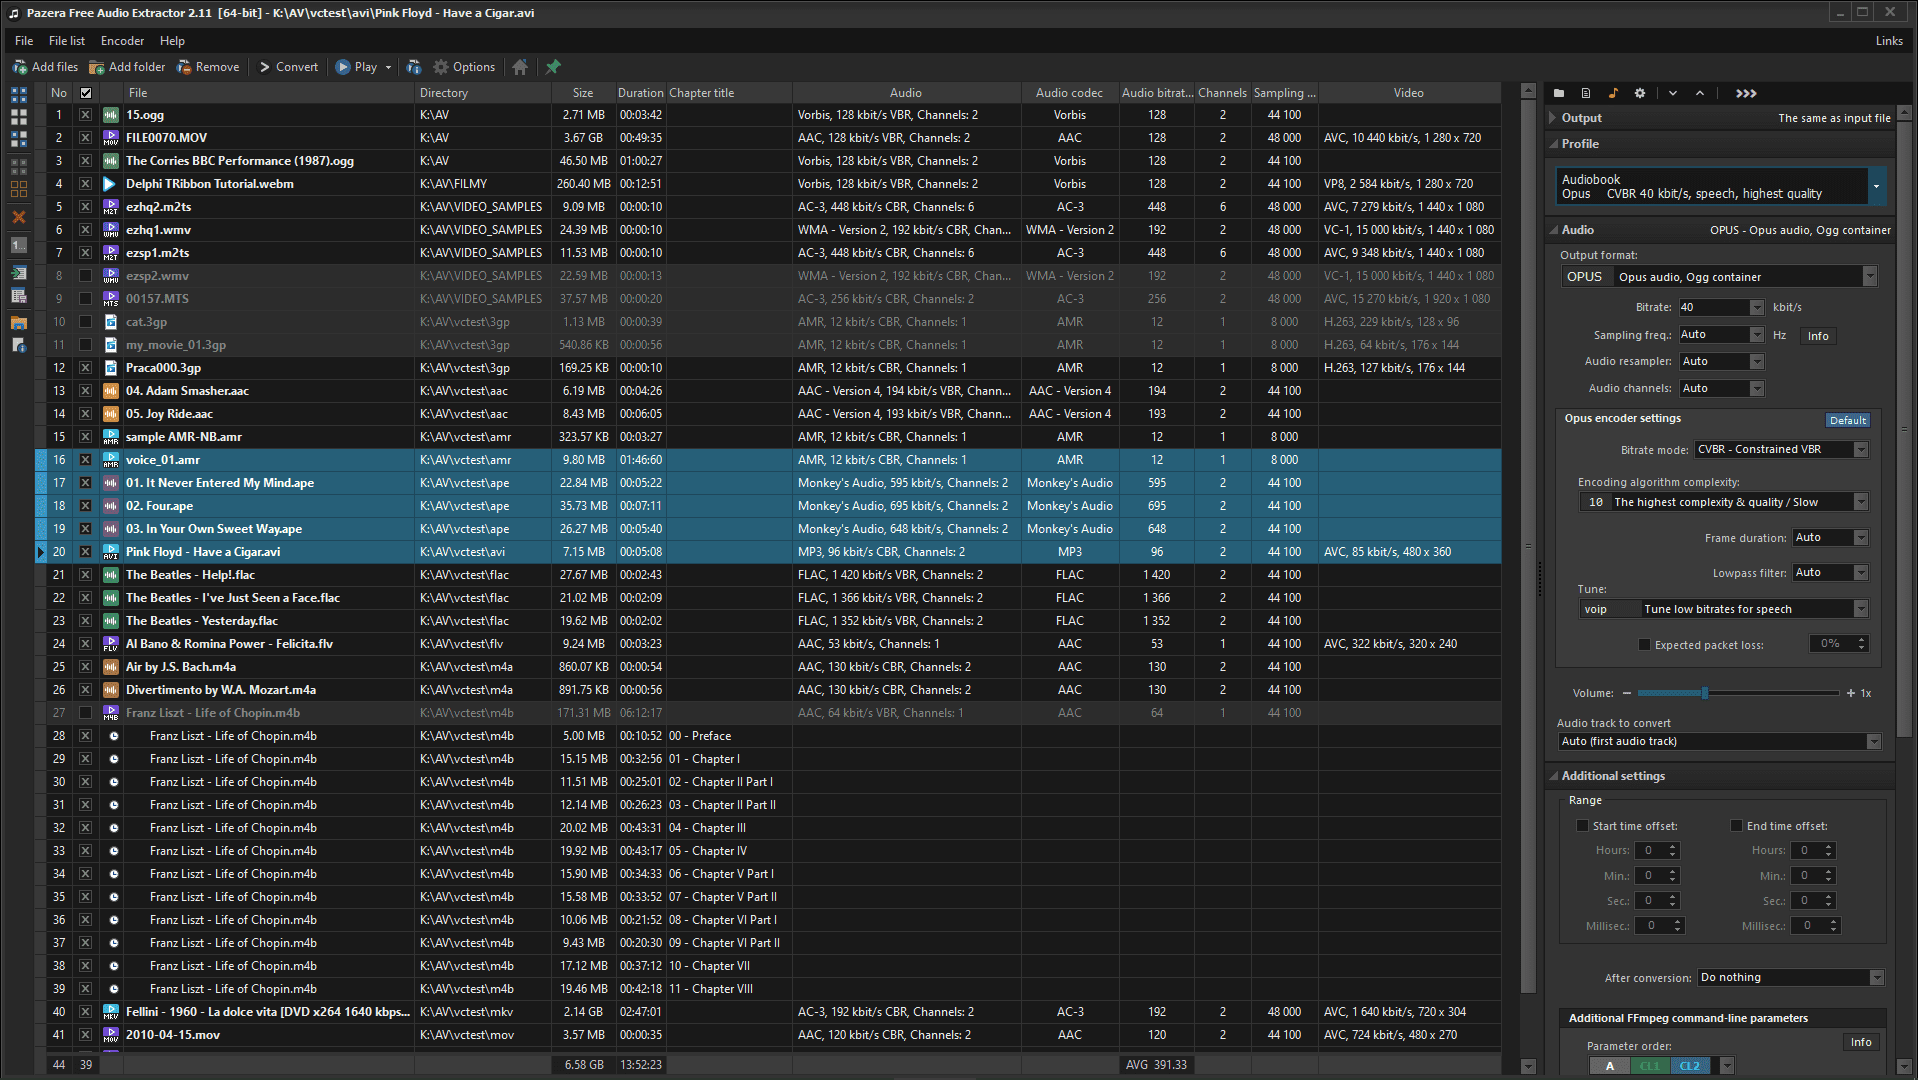Viewport: 1918px width, 1080px height.
Task: Enable the Start time offset checkbox
Action: pyautogui.click(x=1582, y=826)
